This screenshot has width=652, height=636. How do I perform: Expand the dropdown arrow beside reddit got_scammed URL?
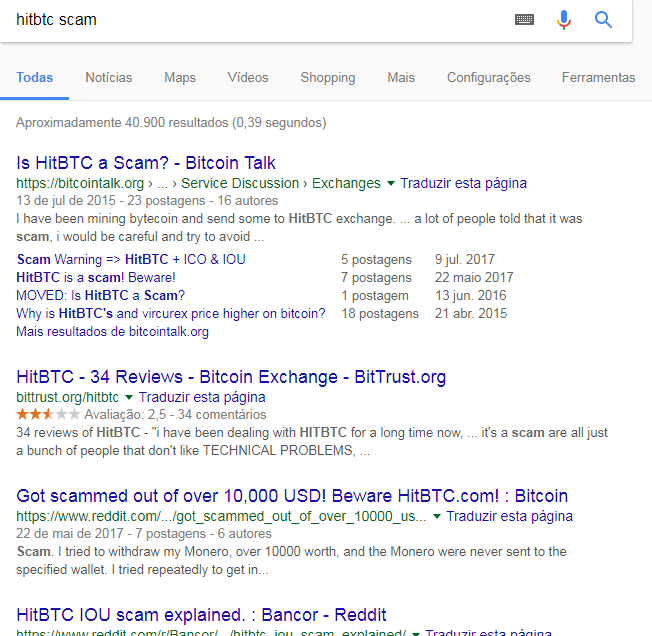pyautogui.click(x=437, y=516)
